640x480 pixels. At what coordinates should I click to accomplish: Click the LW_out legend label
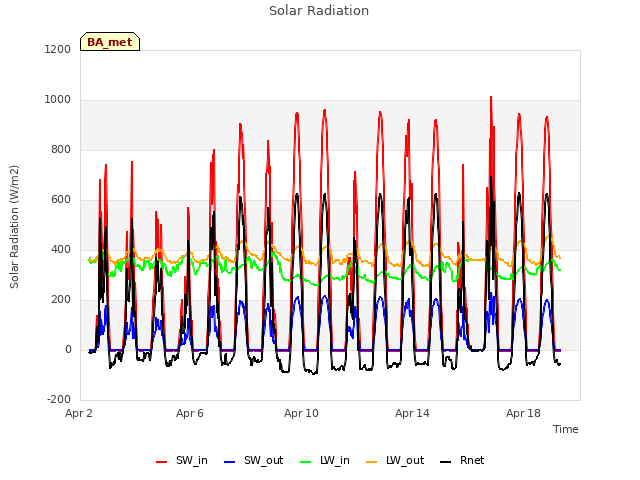[405, 461]
